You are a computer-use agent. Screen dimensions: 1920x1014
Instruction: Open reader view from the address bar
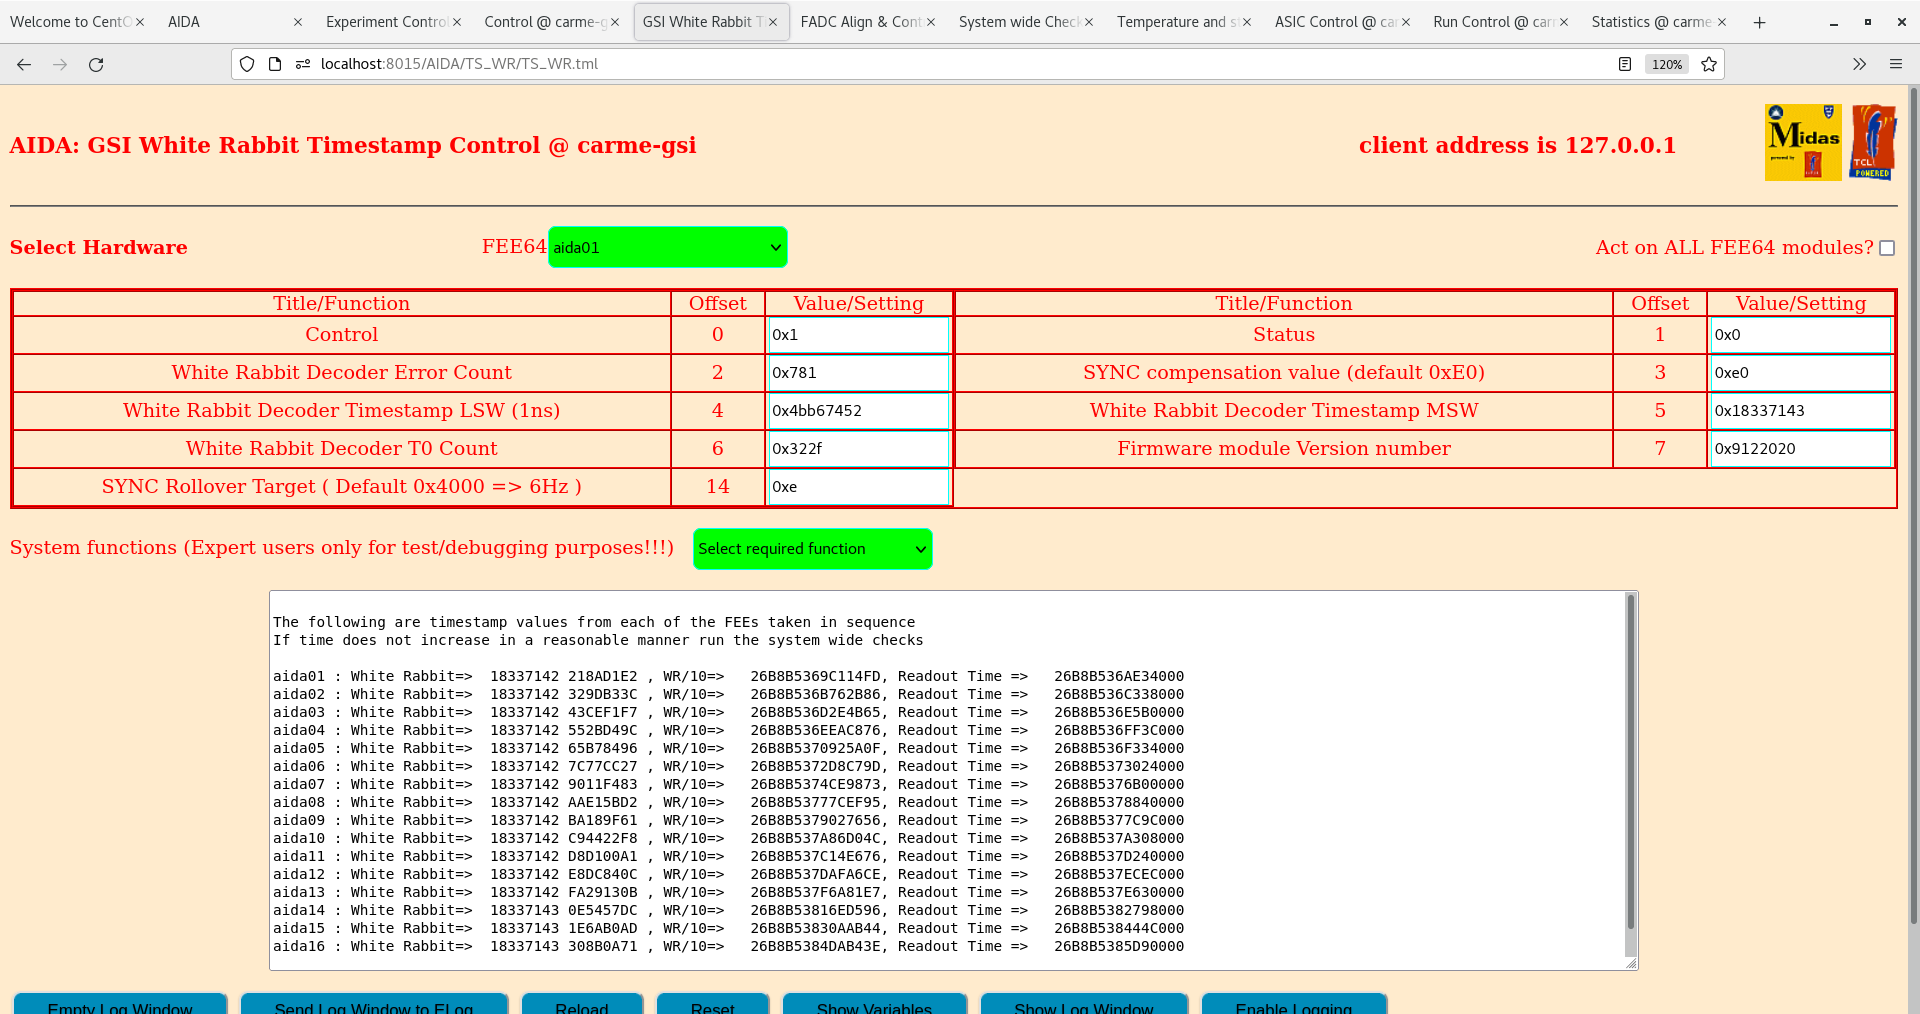pyautogui.click(x=1624, y=64)
